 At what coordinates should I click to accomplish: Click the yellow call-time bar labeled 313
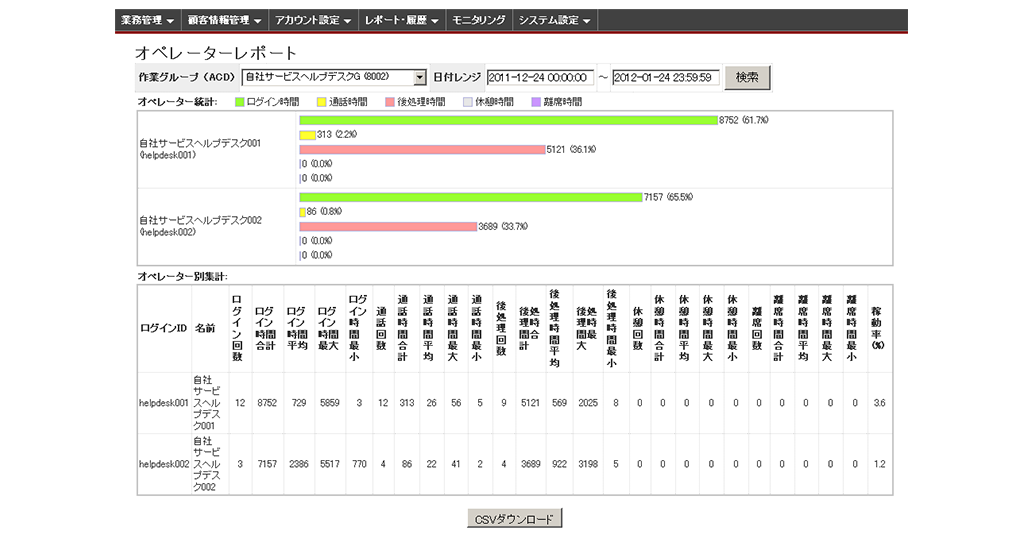[307, 135]
